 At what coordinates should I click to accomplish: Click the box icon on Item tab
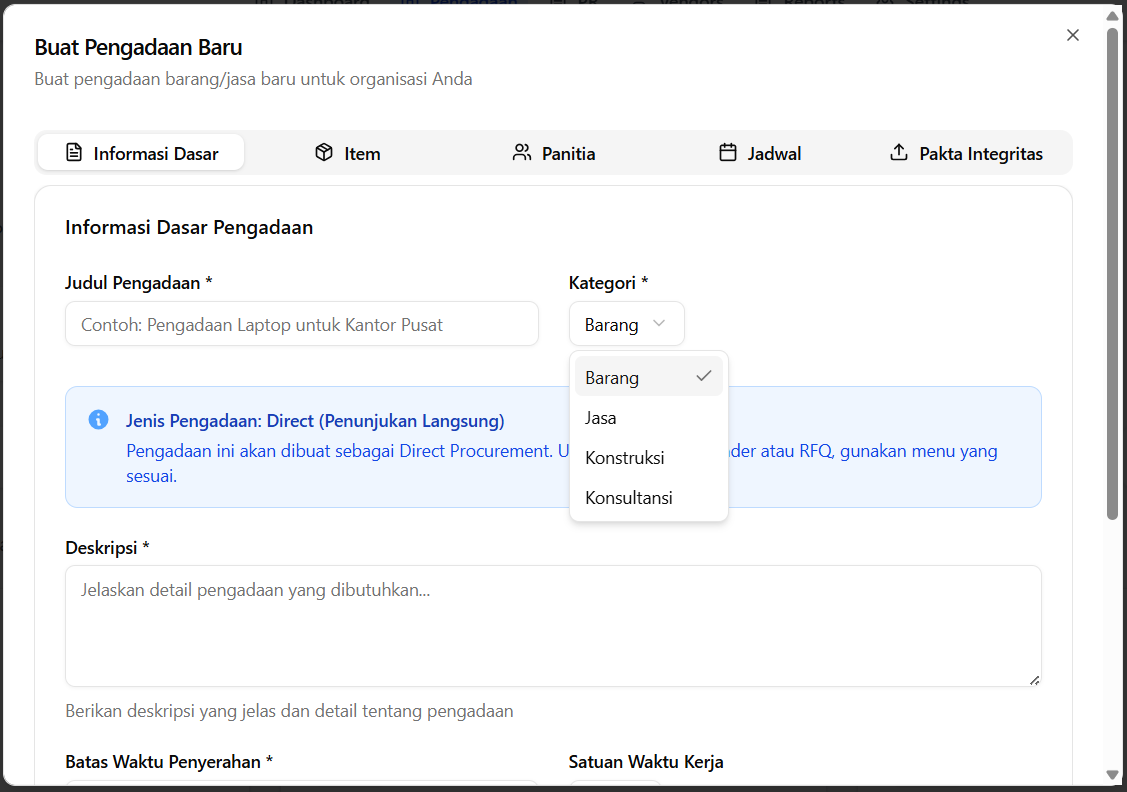coord(323,153)
